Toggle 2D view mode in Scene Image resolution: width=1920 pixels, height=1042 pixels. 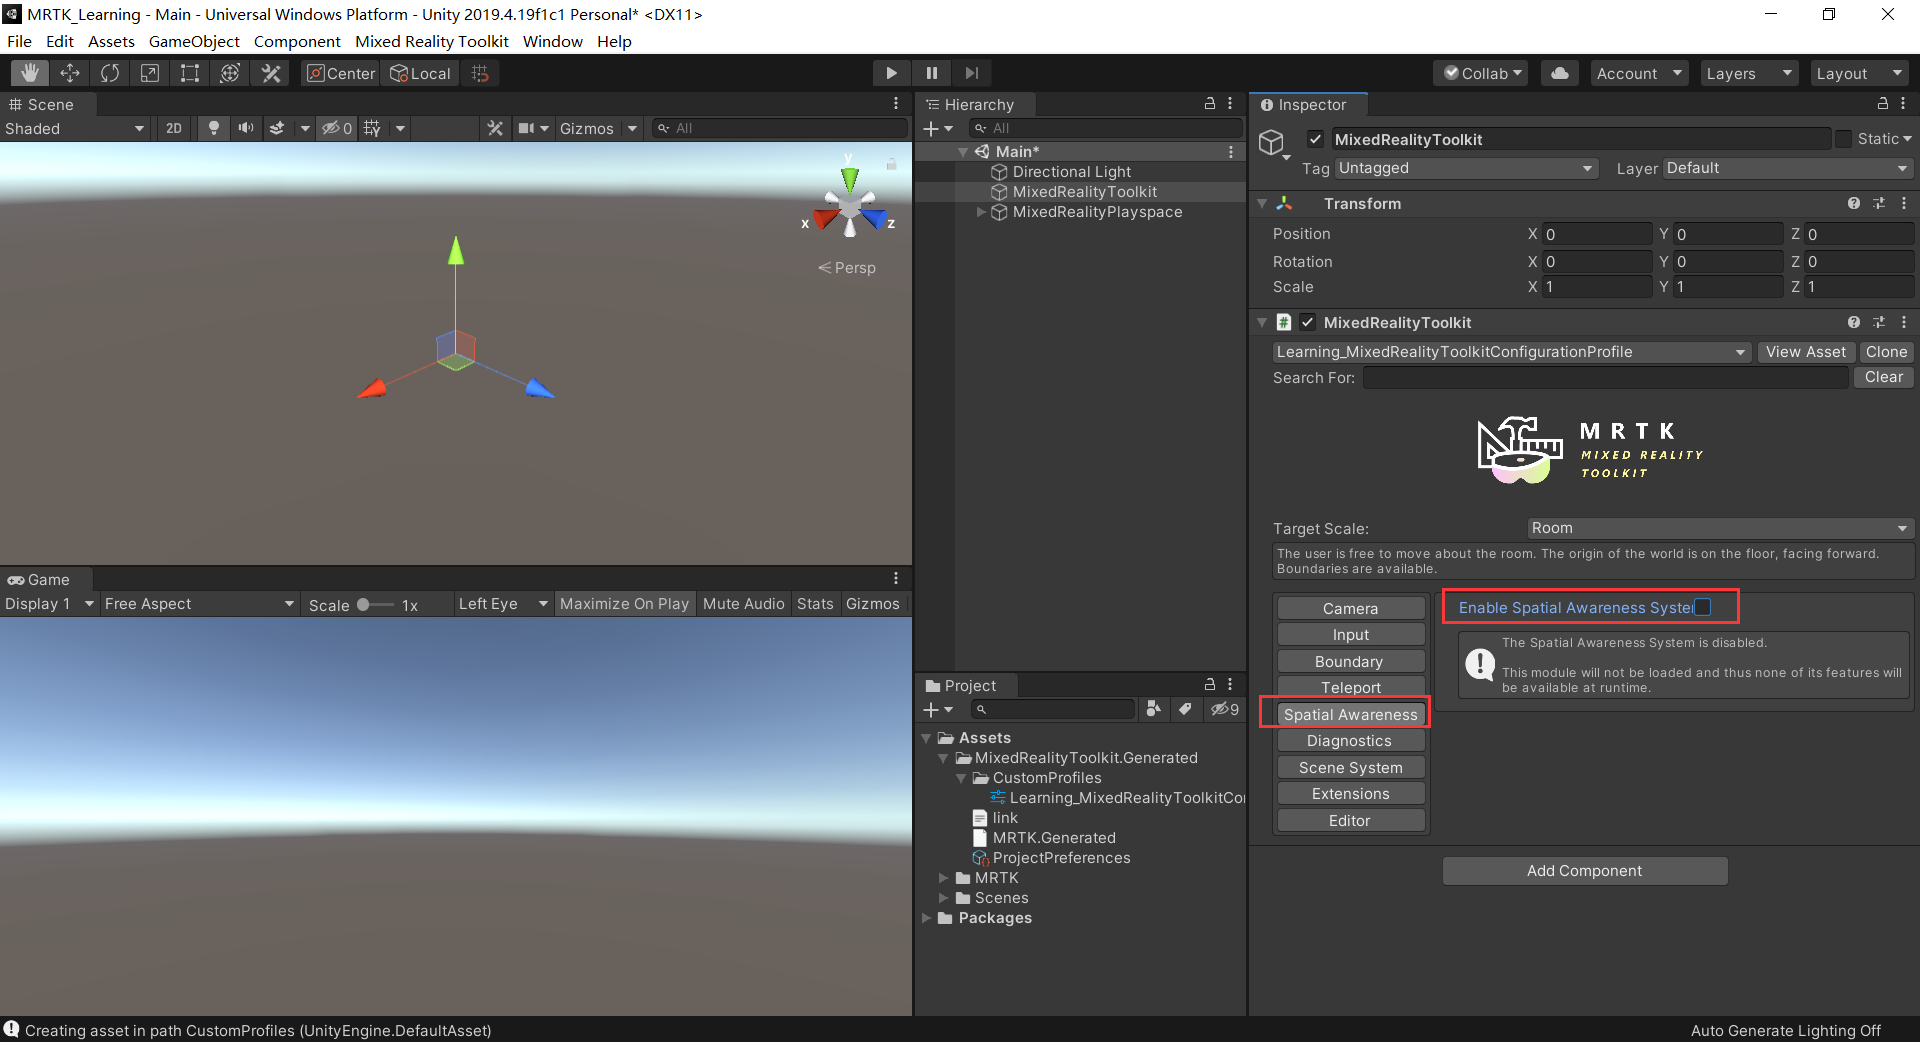[x=174, y=128]
